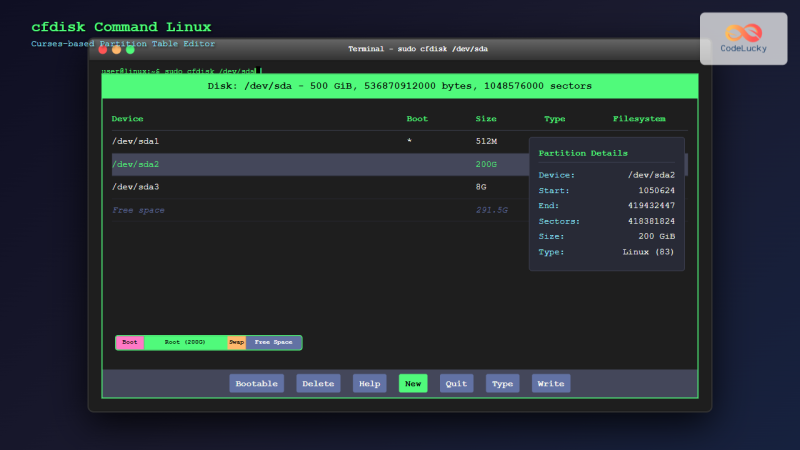Click the yellow minimize dot on terminal window
800x450 pixels.
point(116,49)
